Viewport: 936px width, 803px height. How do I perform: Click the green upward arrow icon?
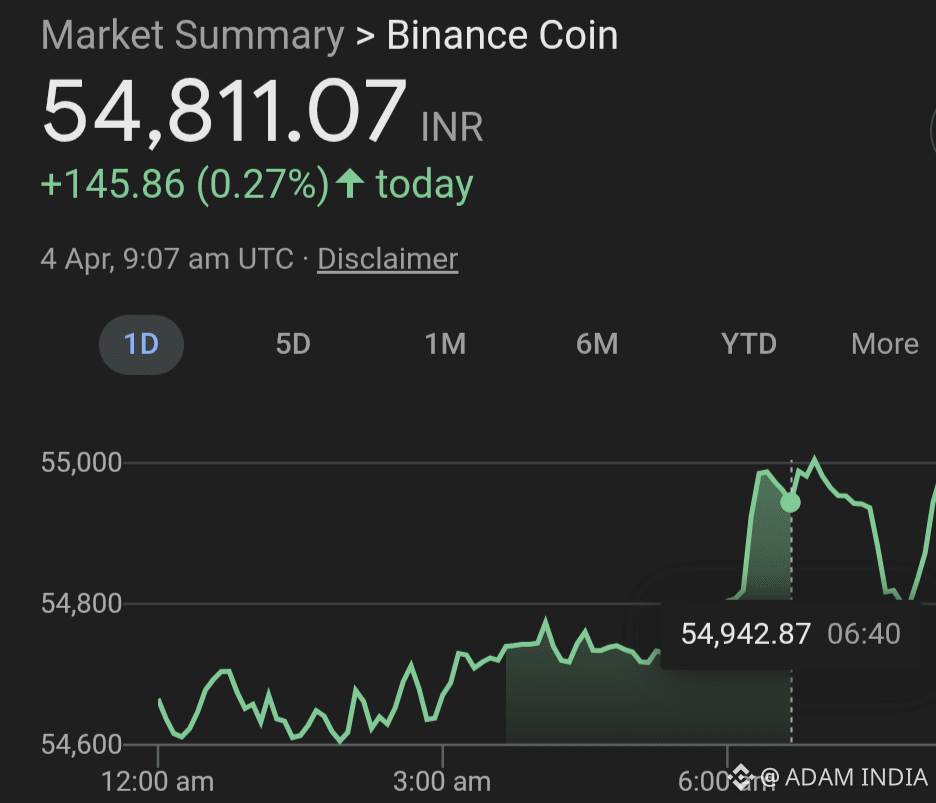pos(350,183)
